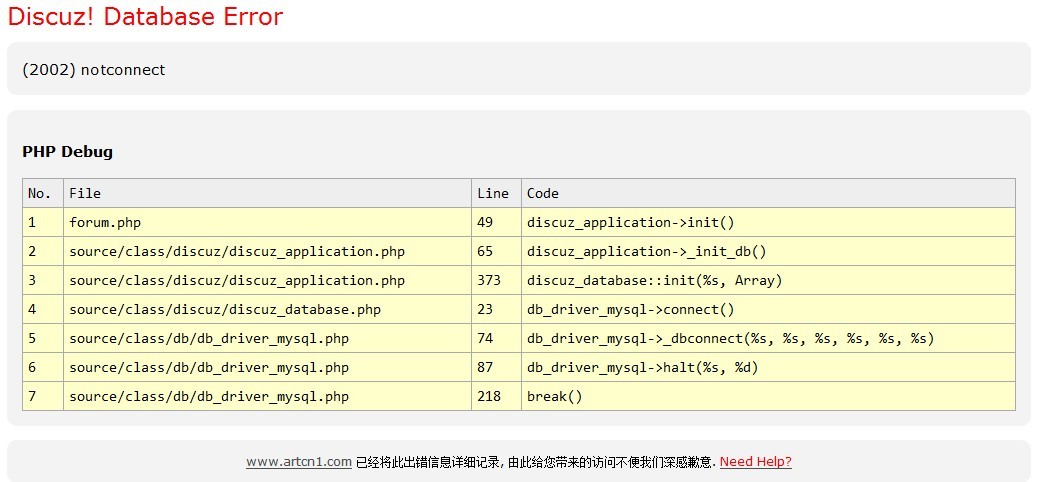Click the db_driver_mysql.php file in row 5
This screenshot has width=1062, height=482.
click(x=268, y=338)
